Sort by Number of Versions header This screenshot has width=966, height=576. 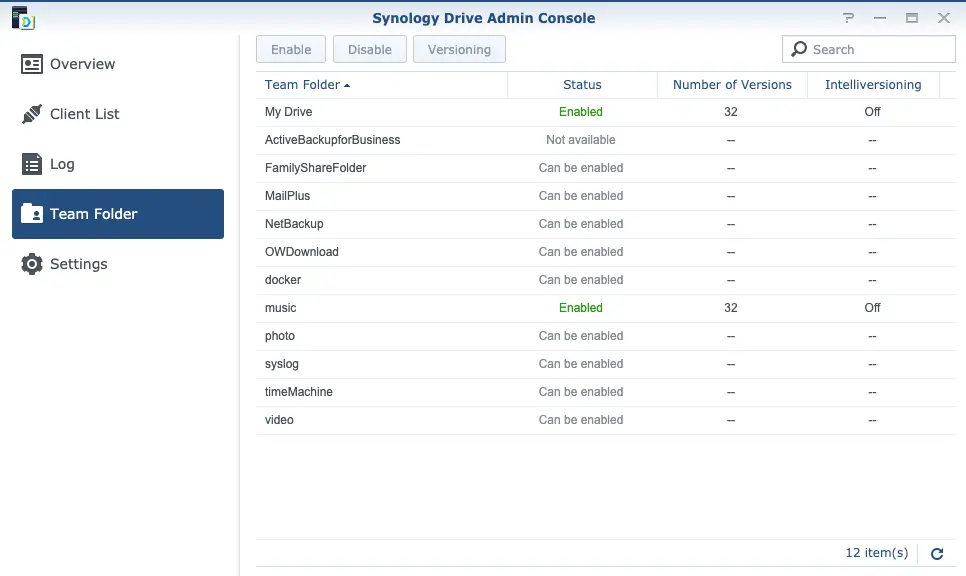tap(732, 85)
